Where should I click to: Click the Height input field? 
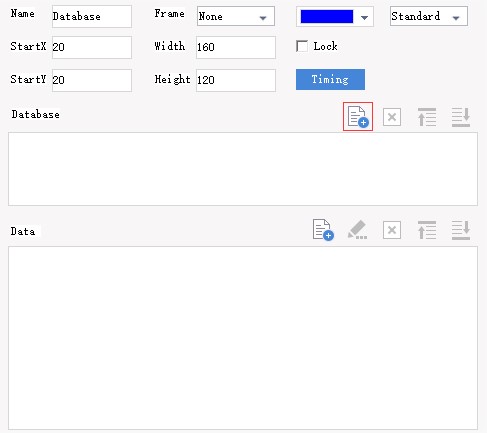[x=236, y=80]
